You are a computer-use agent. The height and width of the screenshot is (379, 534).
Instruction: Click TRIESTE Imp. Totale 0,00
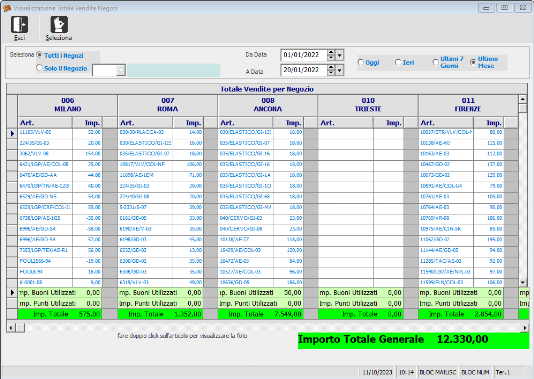coord(361,314)
